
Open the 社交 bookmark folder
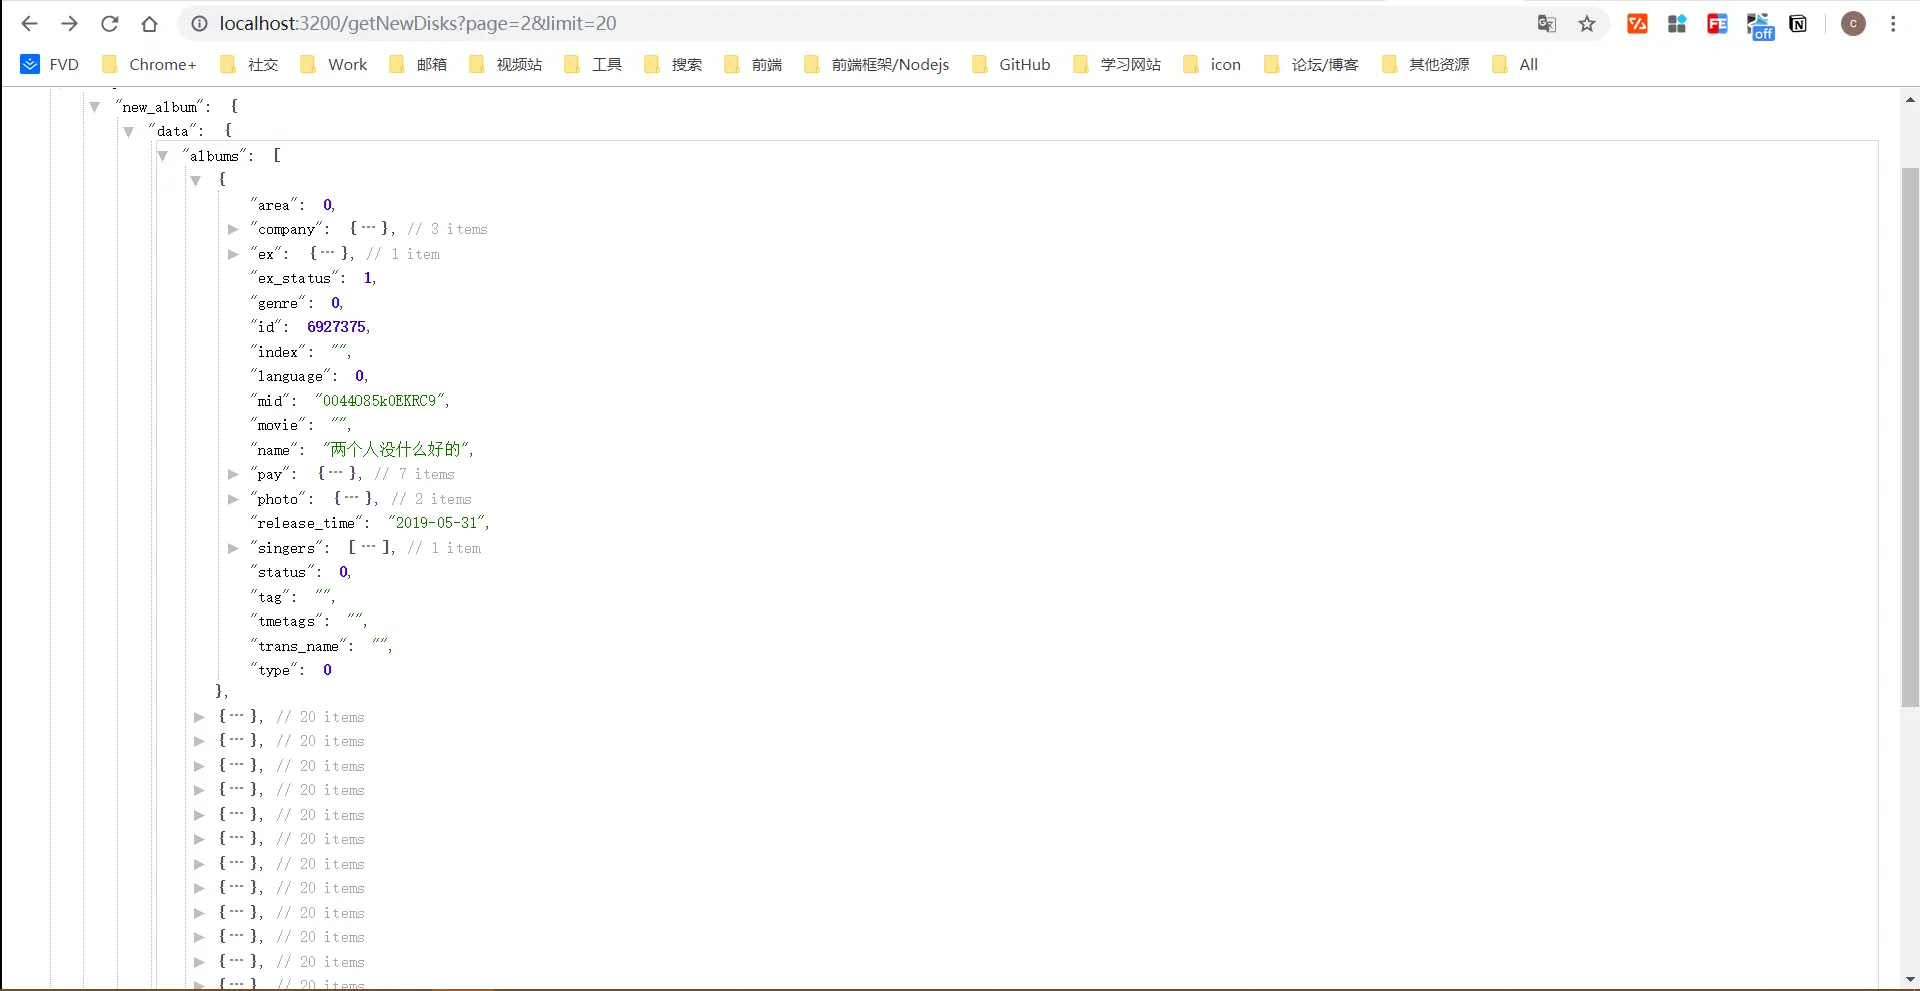pyautogui.click(x=249, y=64)
